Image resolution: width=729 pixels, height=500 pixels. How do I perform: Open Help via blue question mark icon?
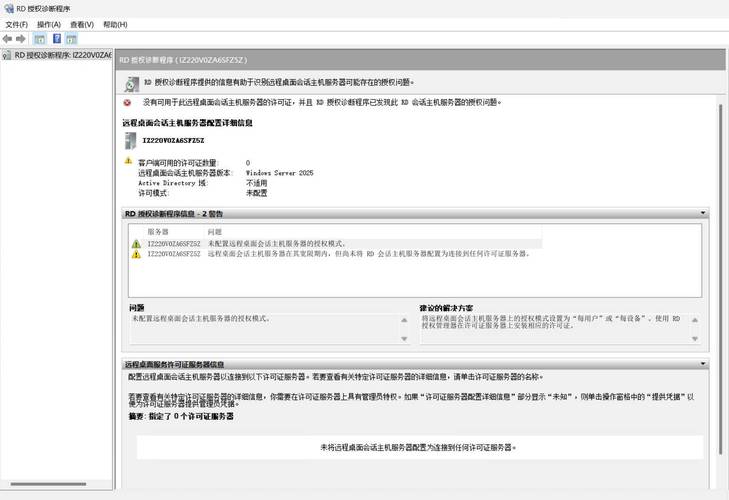point(57,38)
